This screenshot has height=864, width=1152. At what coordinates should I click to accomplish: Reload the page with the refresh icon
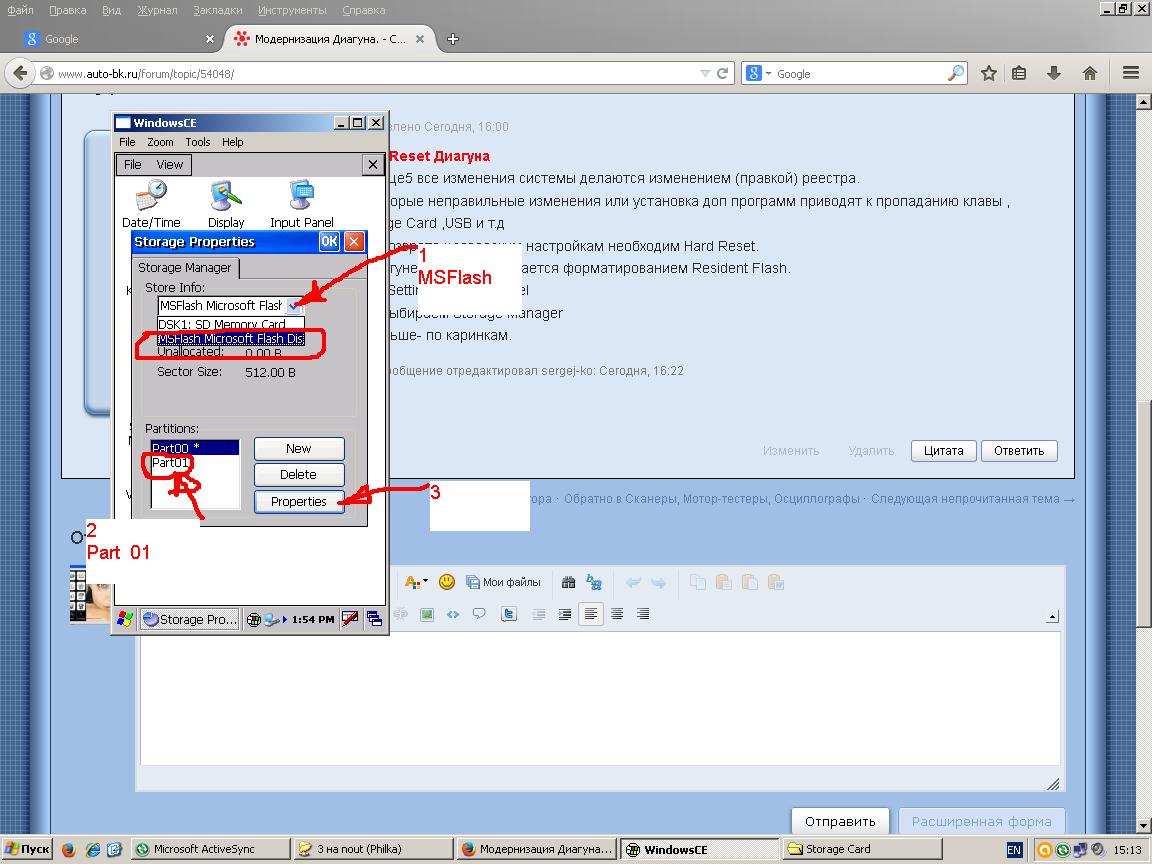point(722,73)
